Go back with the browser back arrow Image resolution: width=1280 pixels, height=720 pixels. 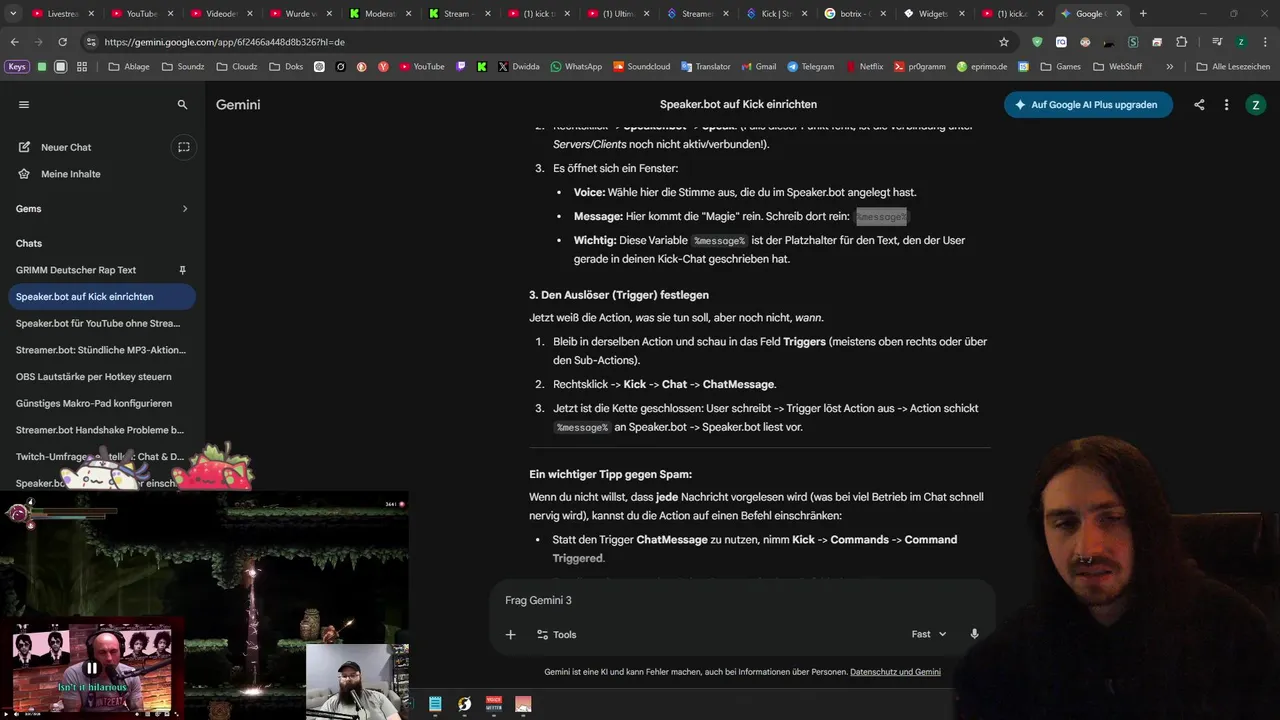pos(14,42)
